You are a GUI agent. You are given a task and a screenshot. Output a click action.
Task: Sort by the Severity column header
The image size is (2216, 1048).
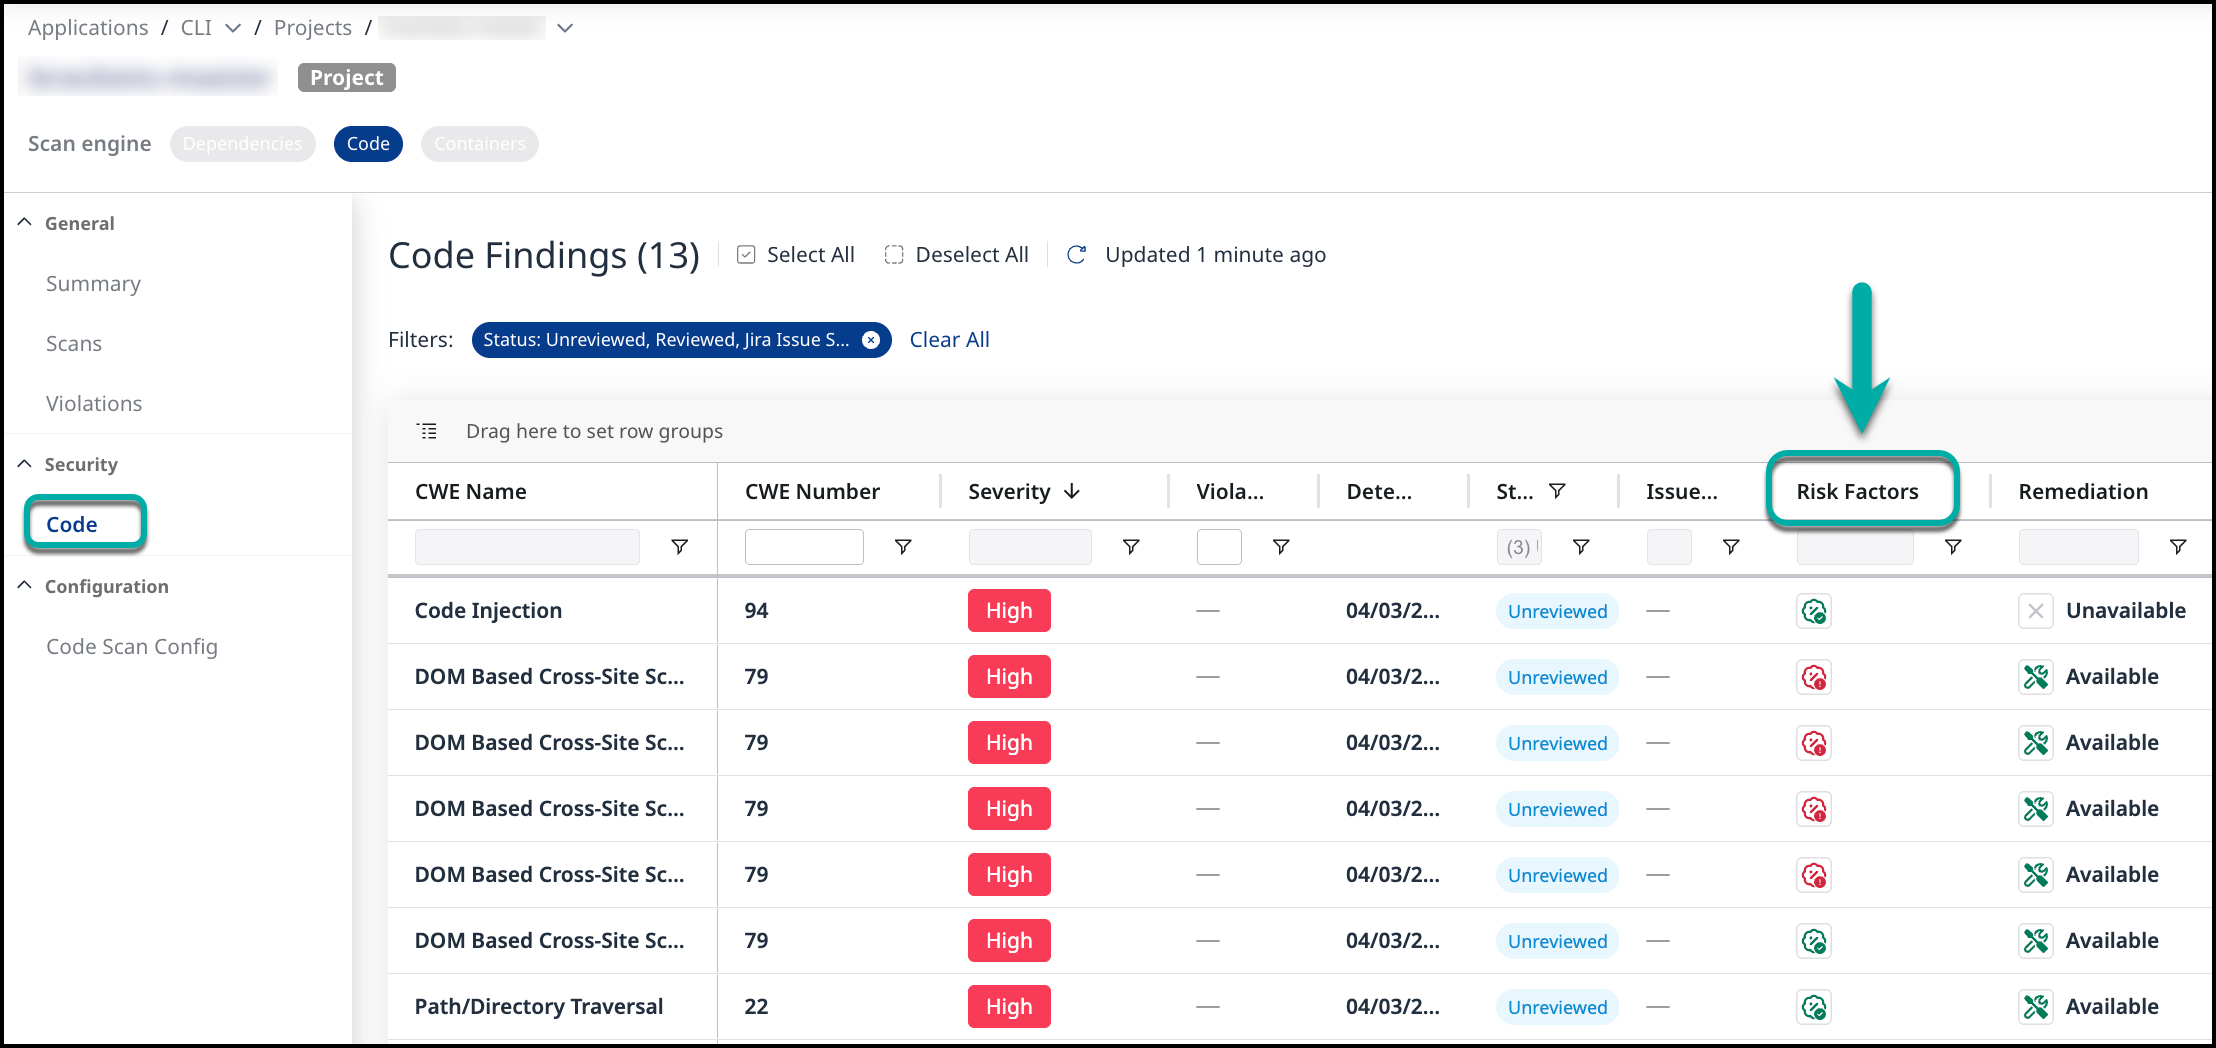(x=1009, y=492)
